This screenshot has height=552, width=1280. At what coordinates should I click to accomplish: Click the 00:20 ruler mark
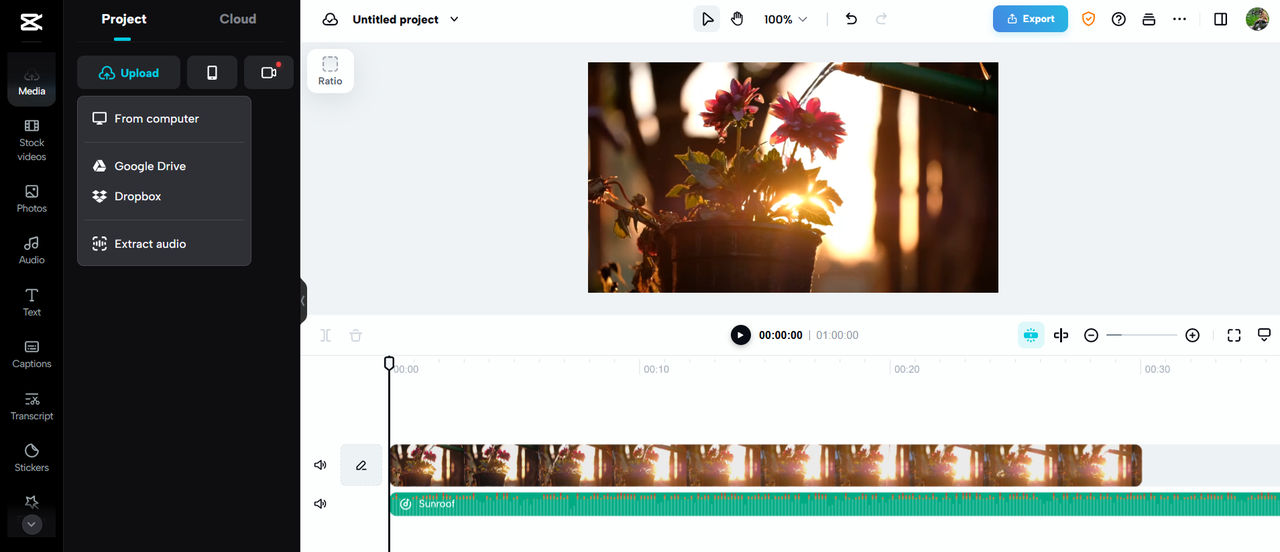(x=907, y=369)
